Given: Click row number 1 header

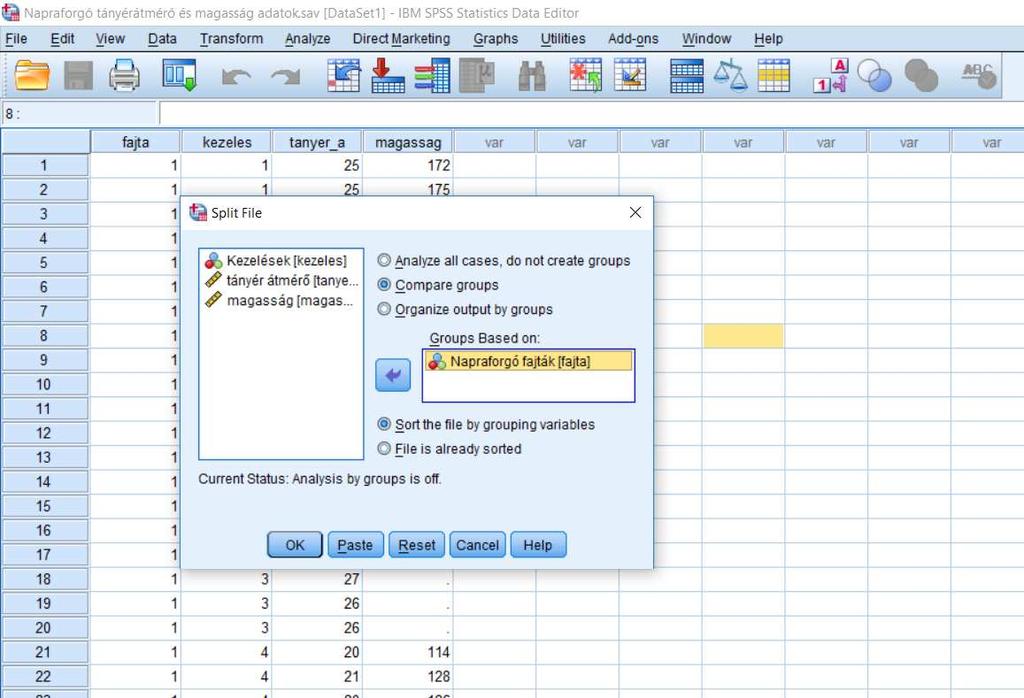Looking at the screenshot, I should pyautogui.click(x=44, y=165).
